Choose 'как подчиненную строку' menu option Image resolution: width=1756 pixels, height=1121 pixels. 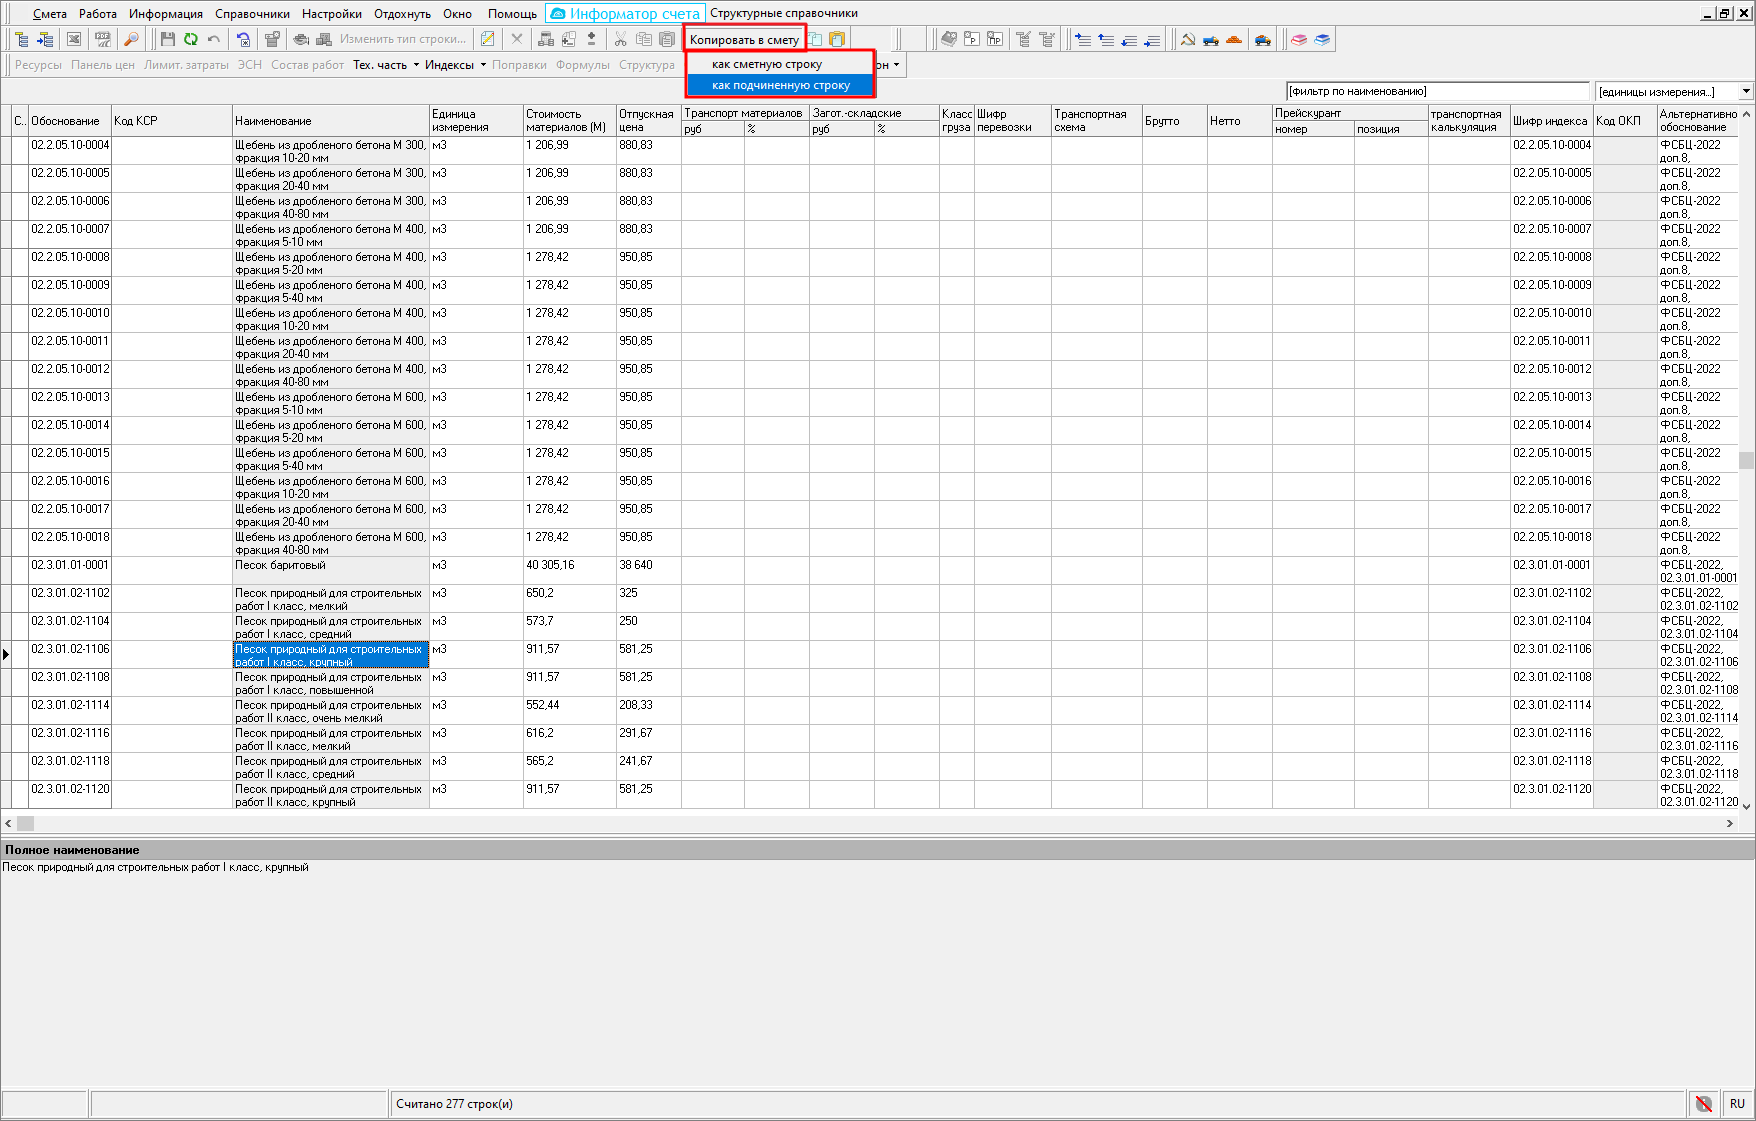pyautogui.click(x=780, y=85)
